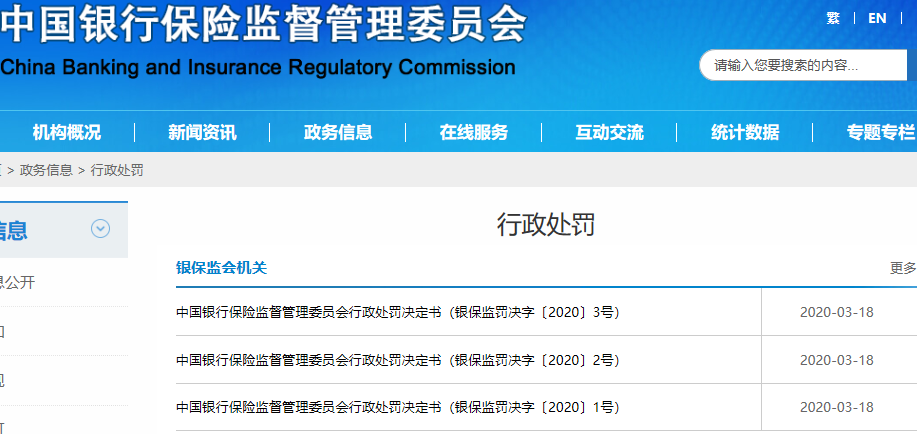
Task: Click the date beside decision 2号
Action: pos(836,360)
